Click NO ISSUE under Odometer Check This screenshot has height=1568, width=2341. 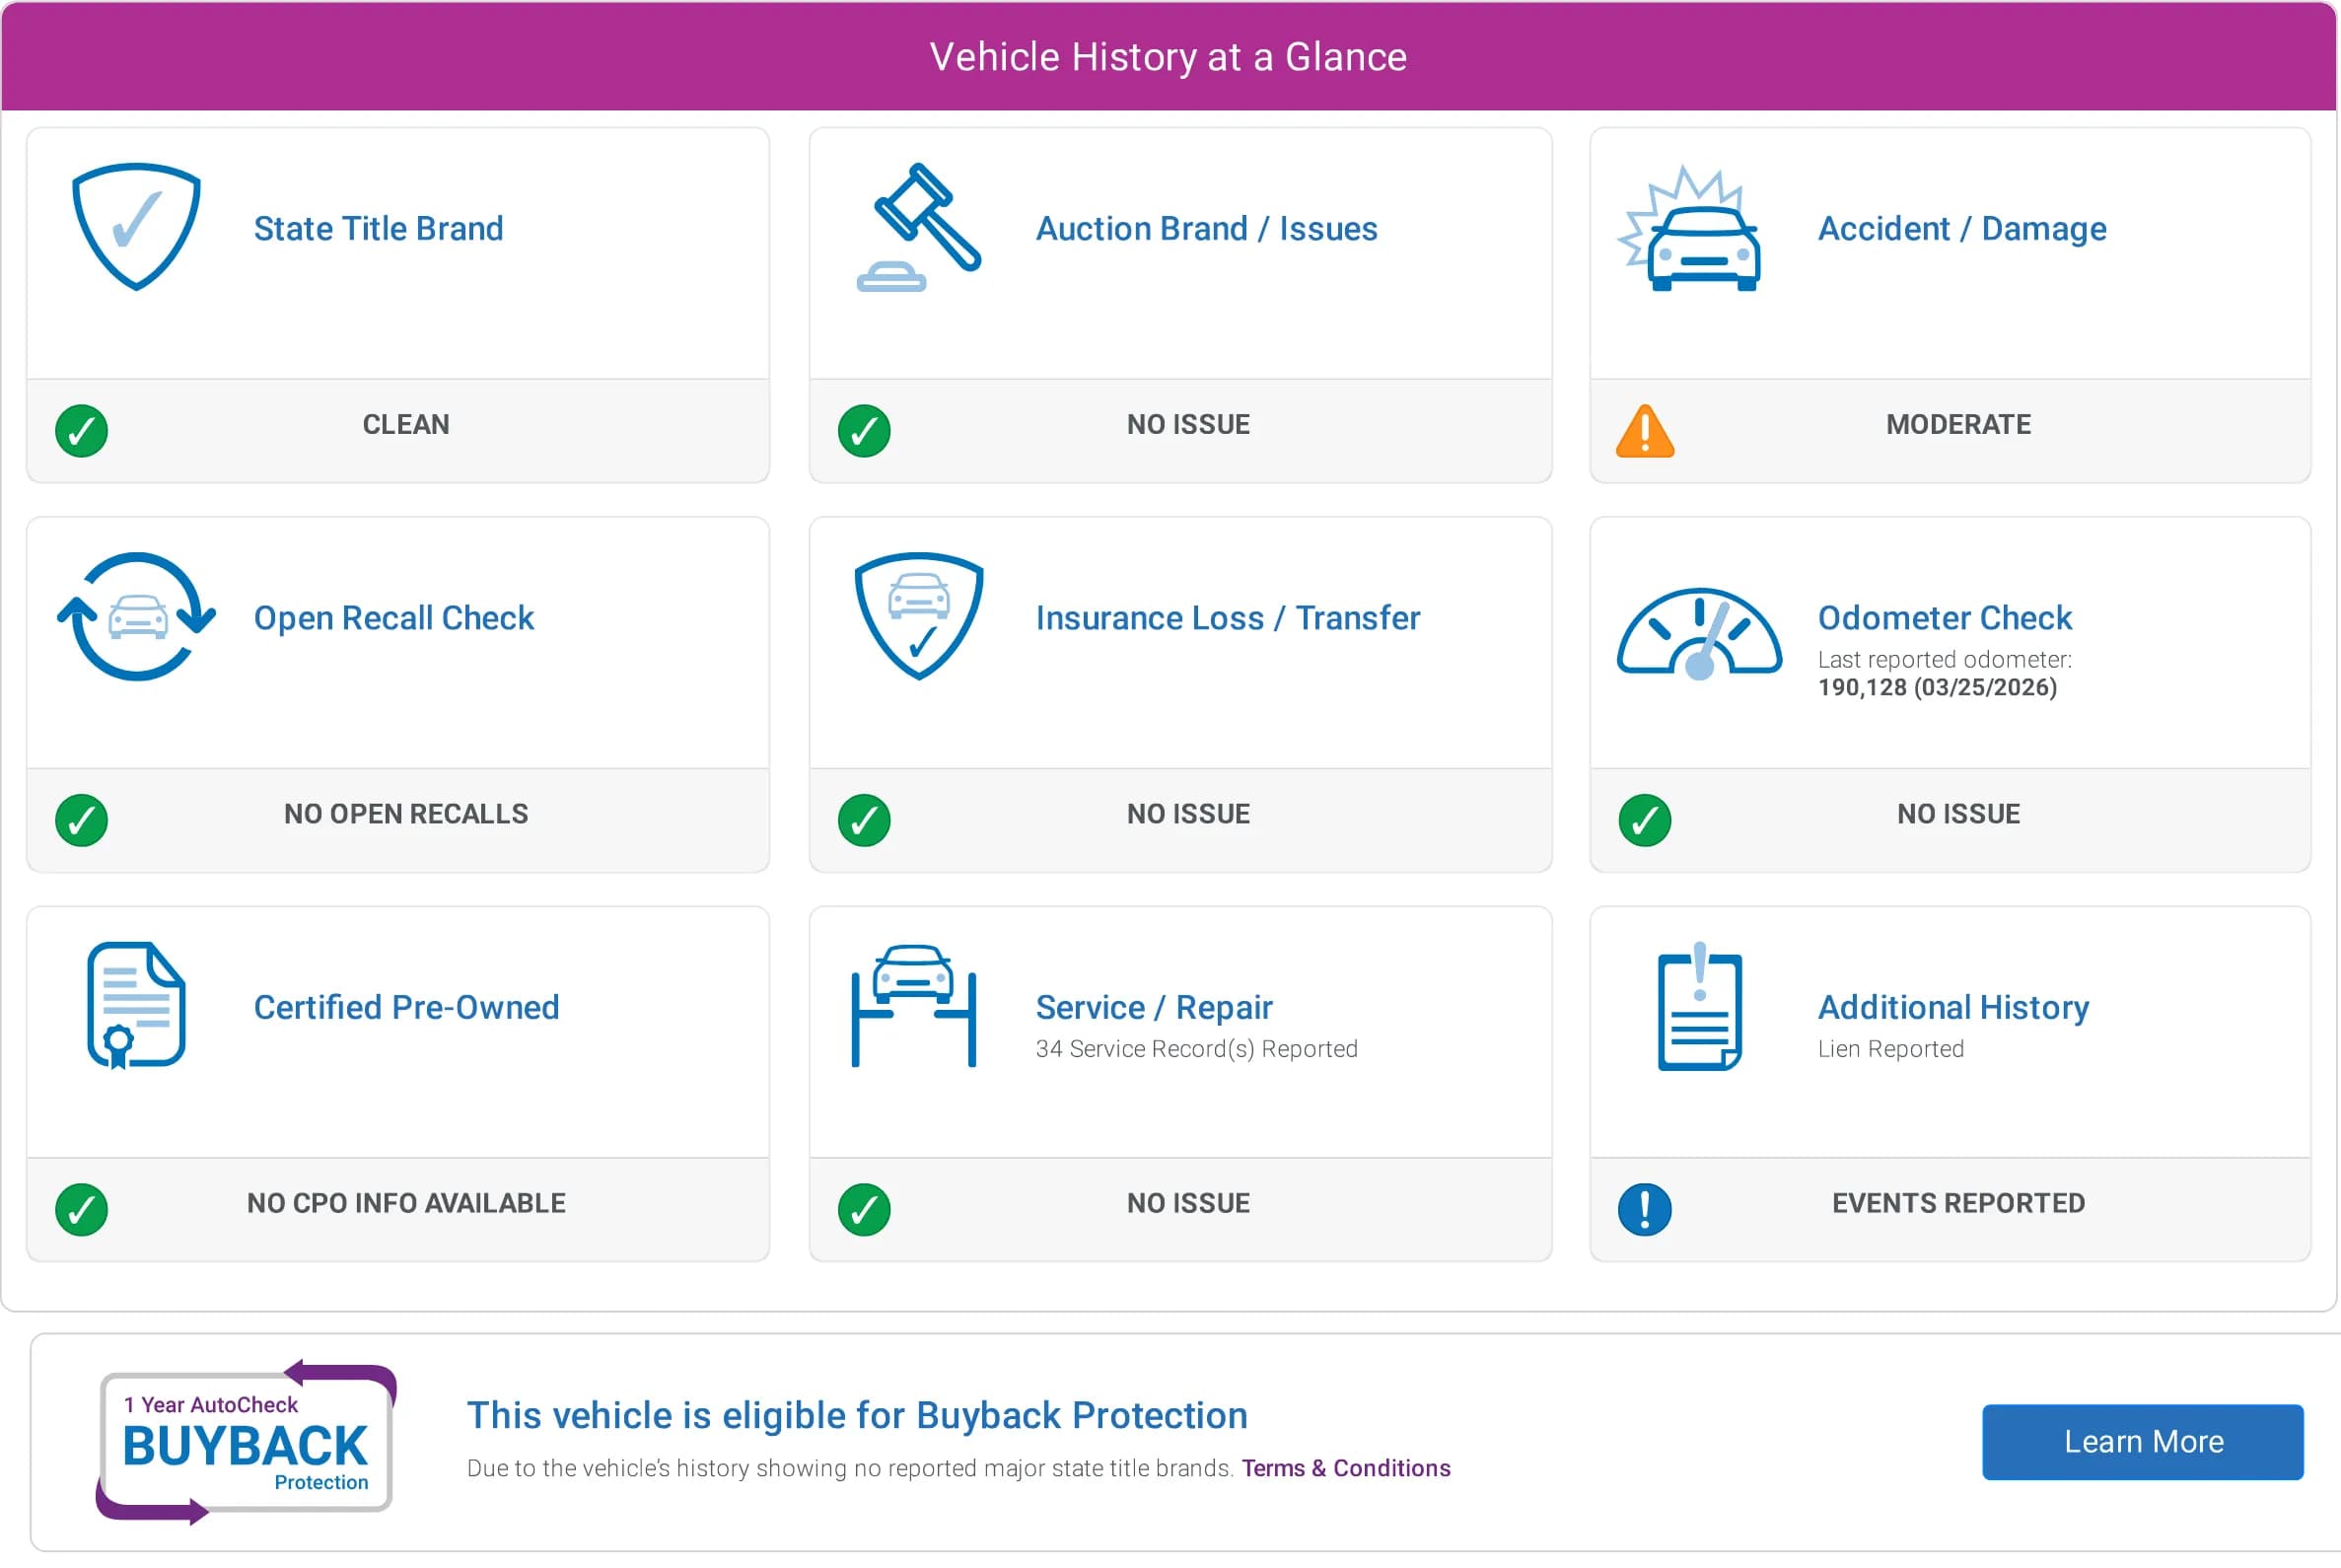click(1958, 814)
